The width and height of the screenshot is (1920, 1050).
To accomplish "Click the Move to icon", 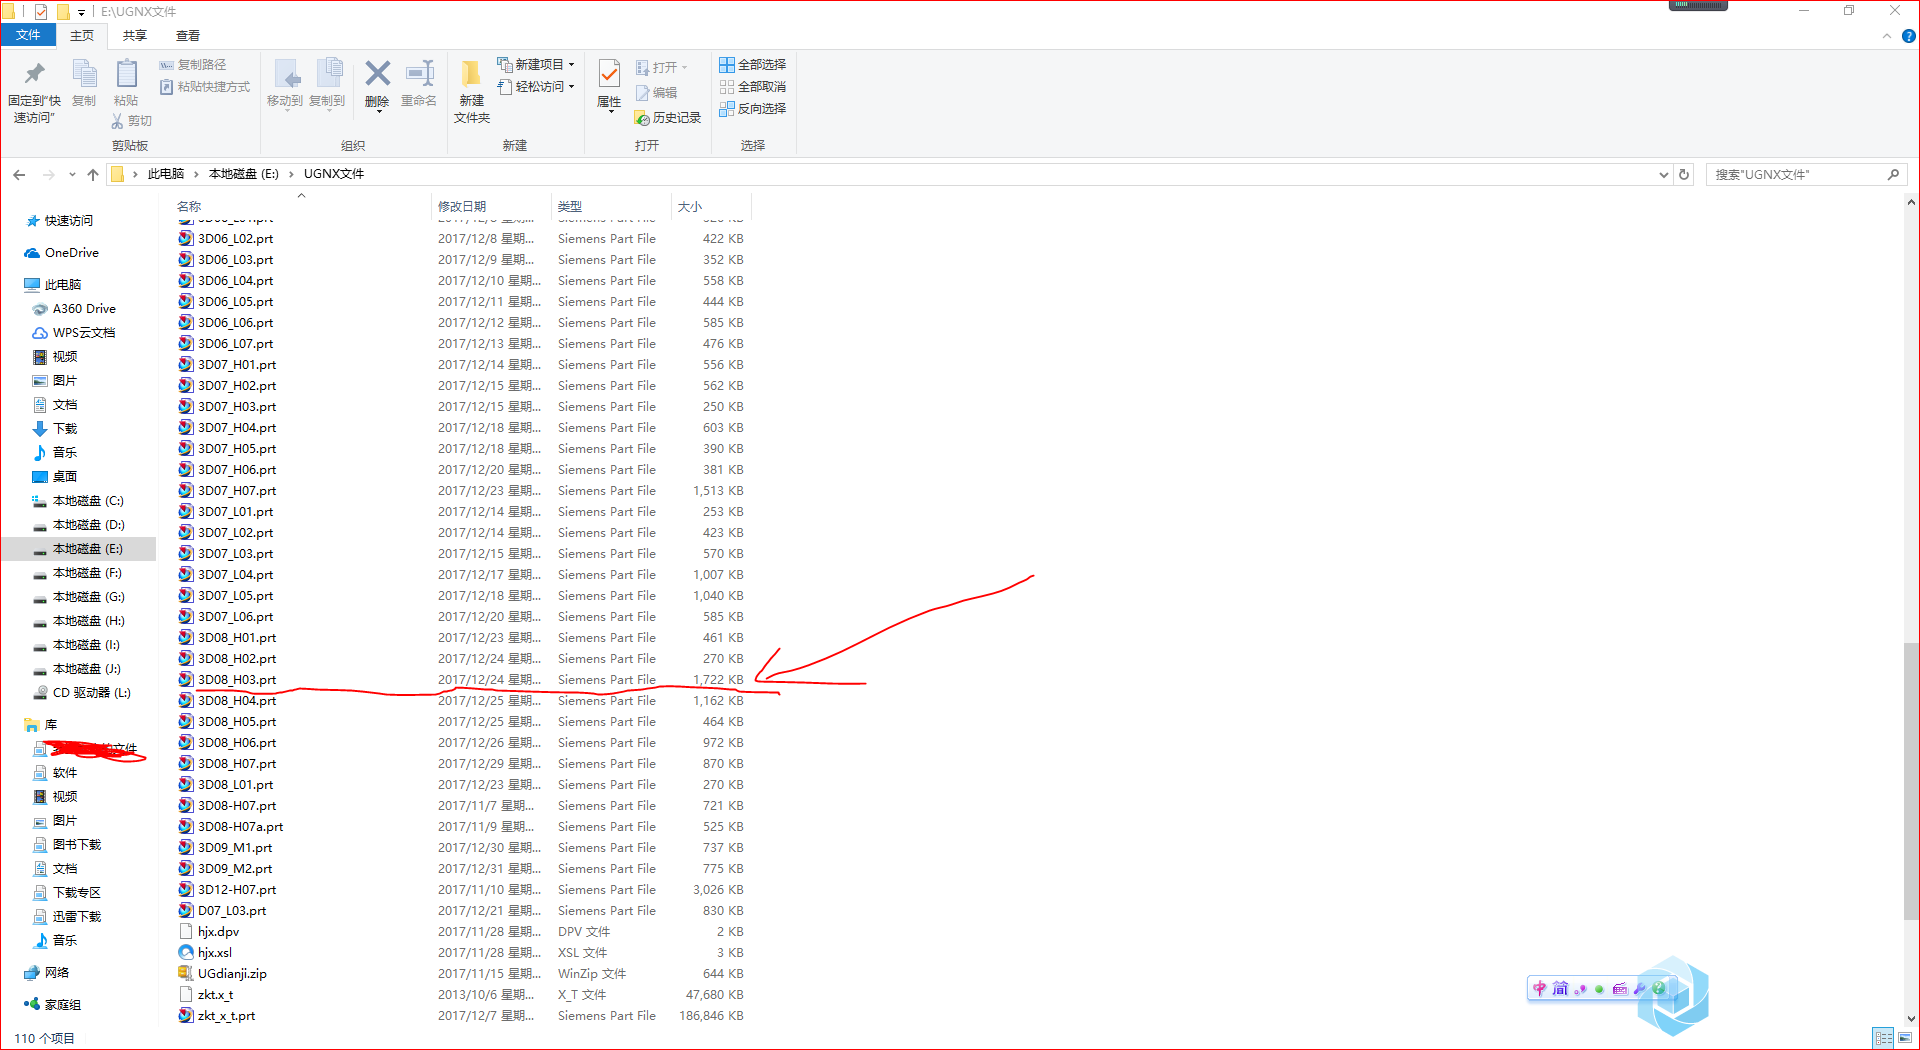I will click(x=286, y=75).
